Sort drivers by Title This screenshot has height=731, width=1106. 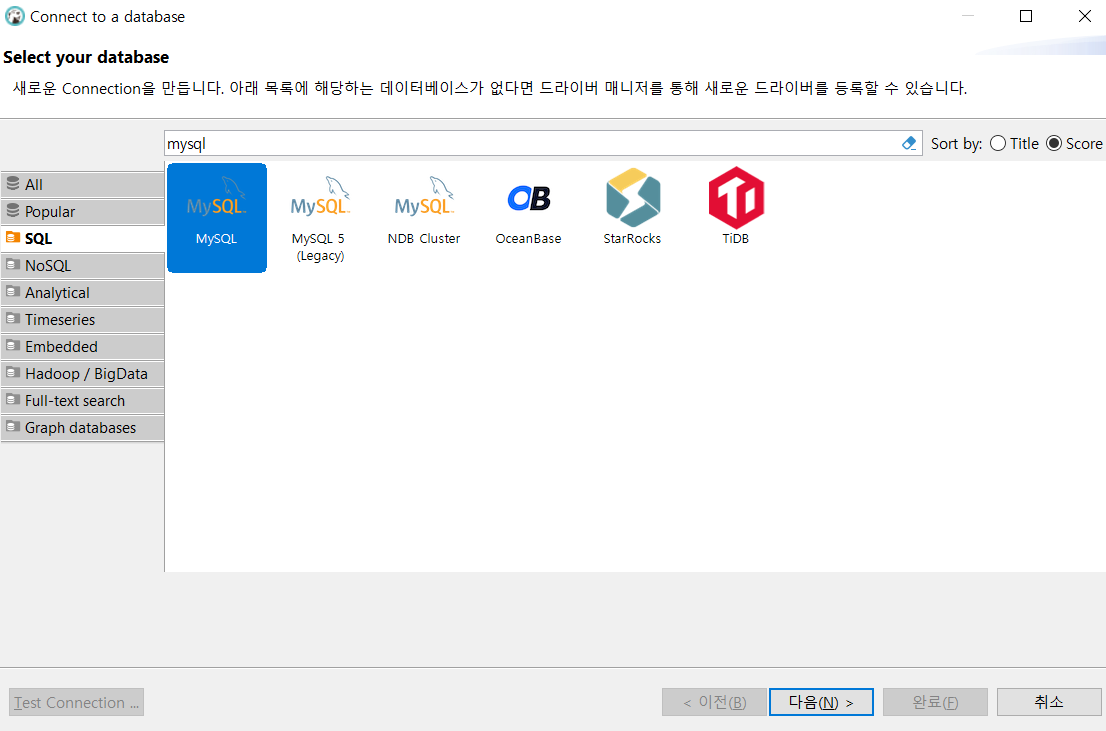(x=1014, y=143)
